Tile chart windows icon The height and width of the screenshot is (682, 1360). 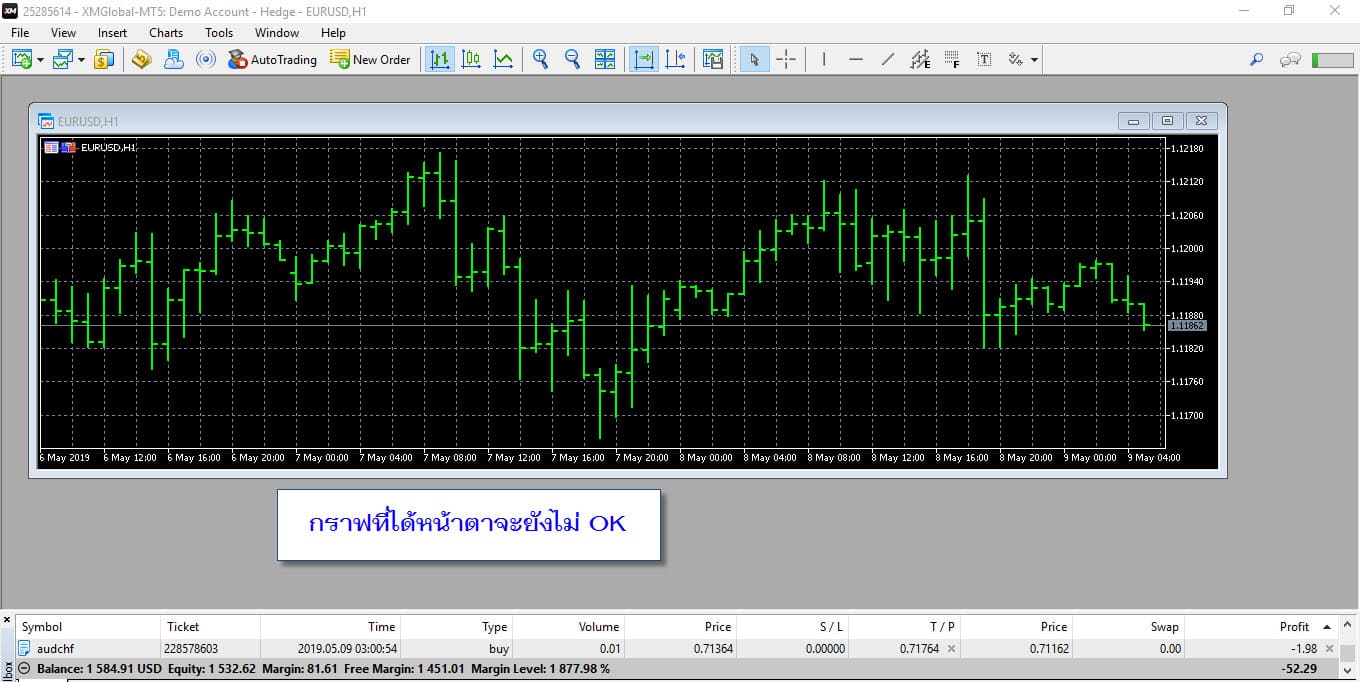[605, 59]
